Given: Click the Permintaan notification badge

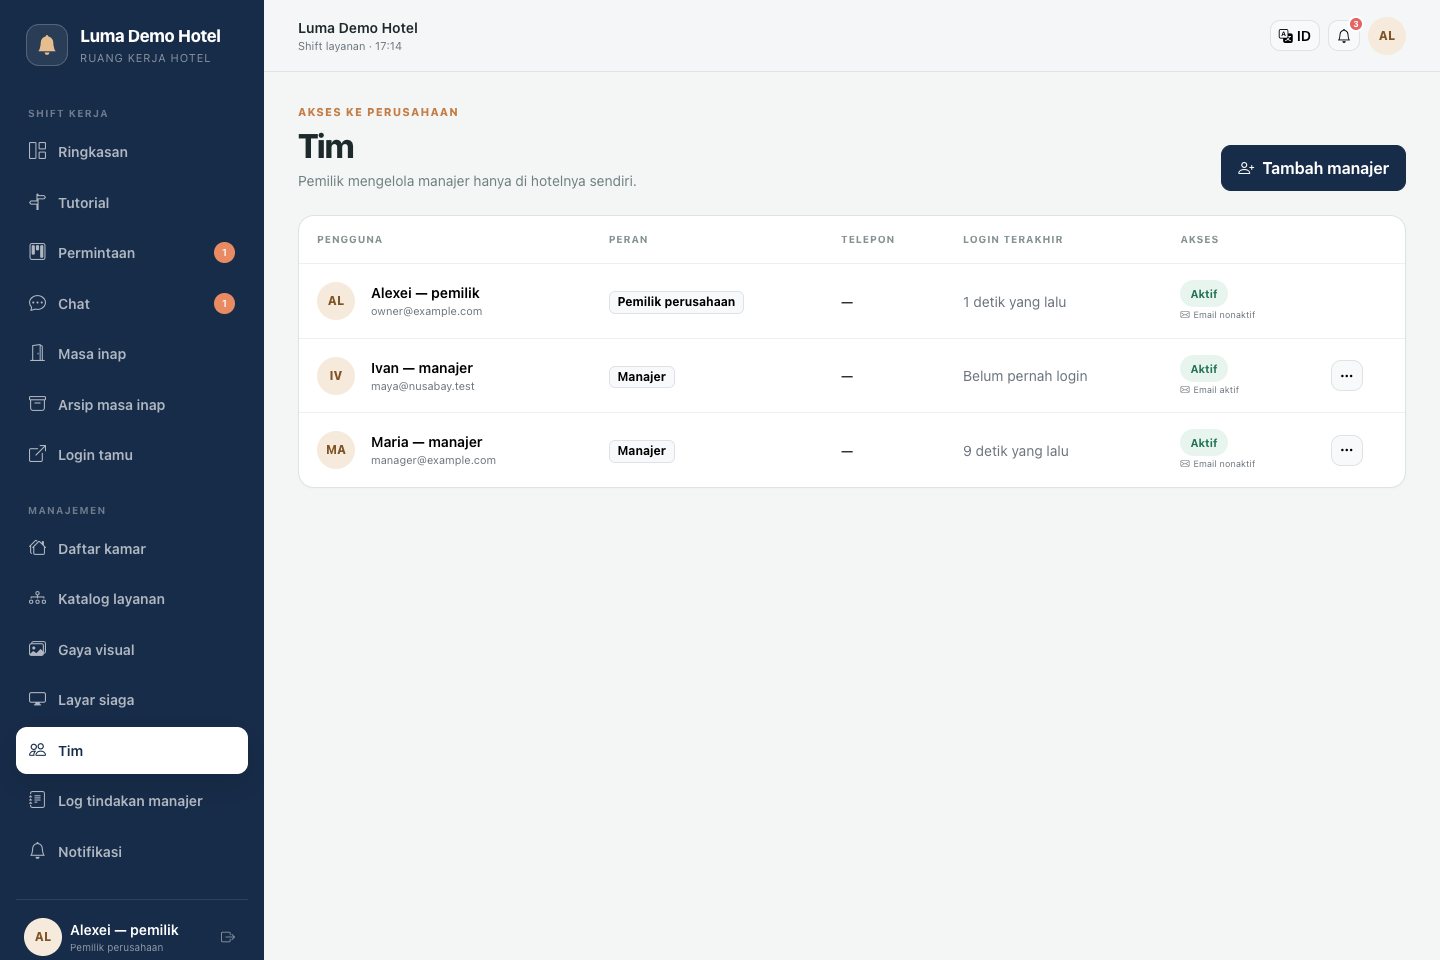Looking at the screenshot, I should [225, 253].
